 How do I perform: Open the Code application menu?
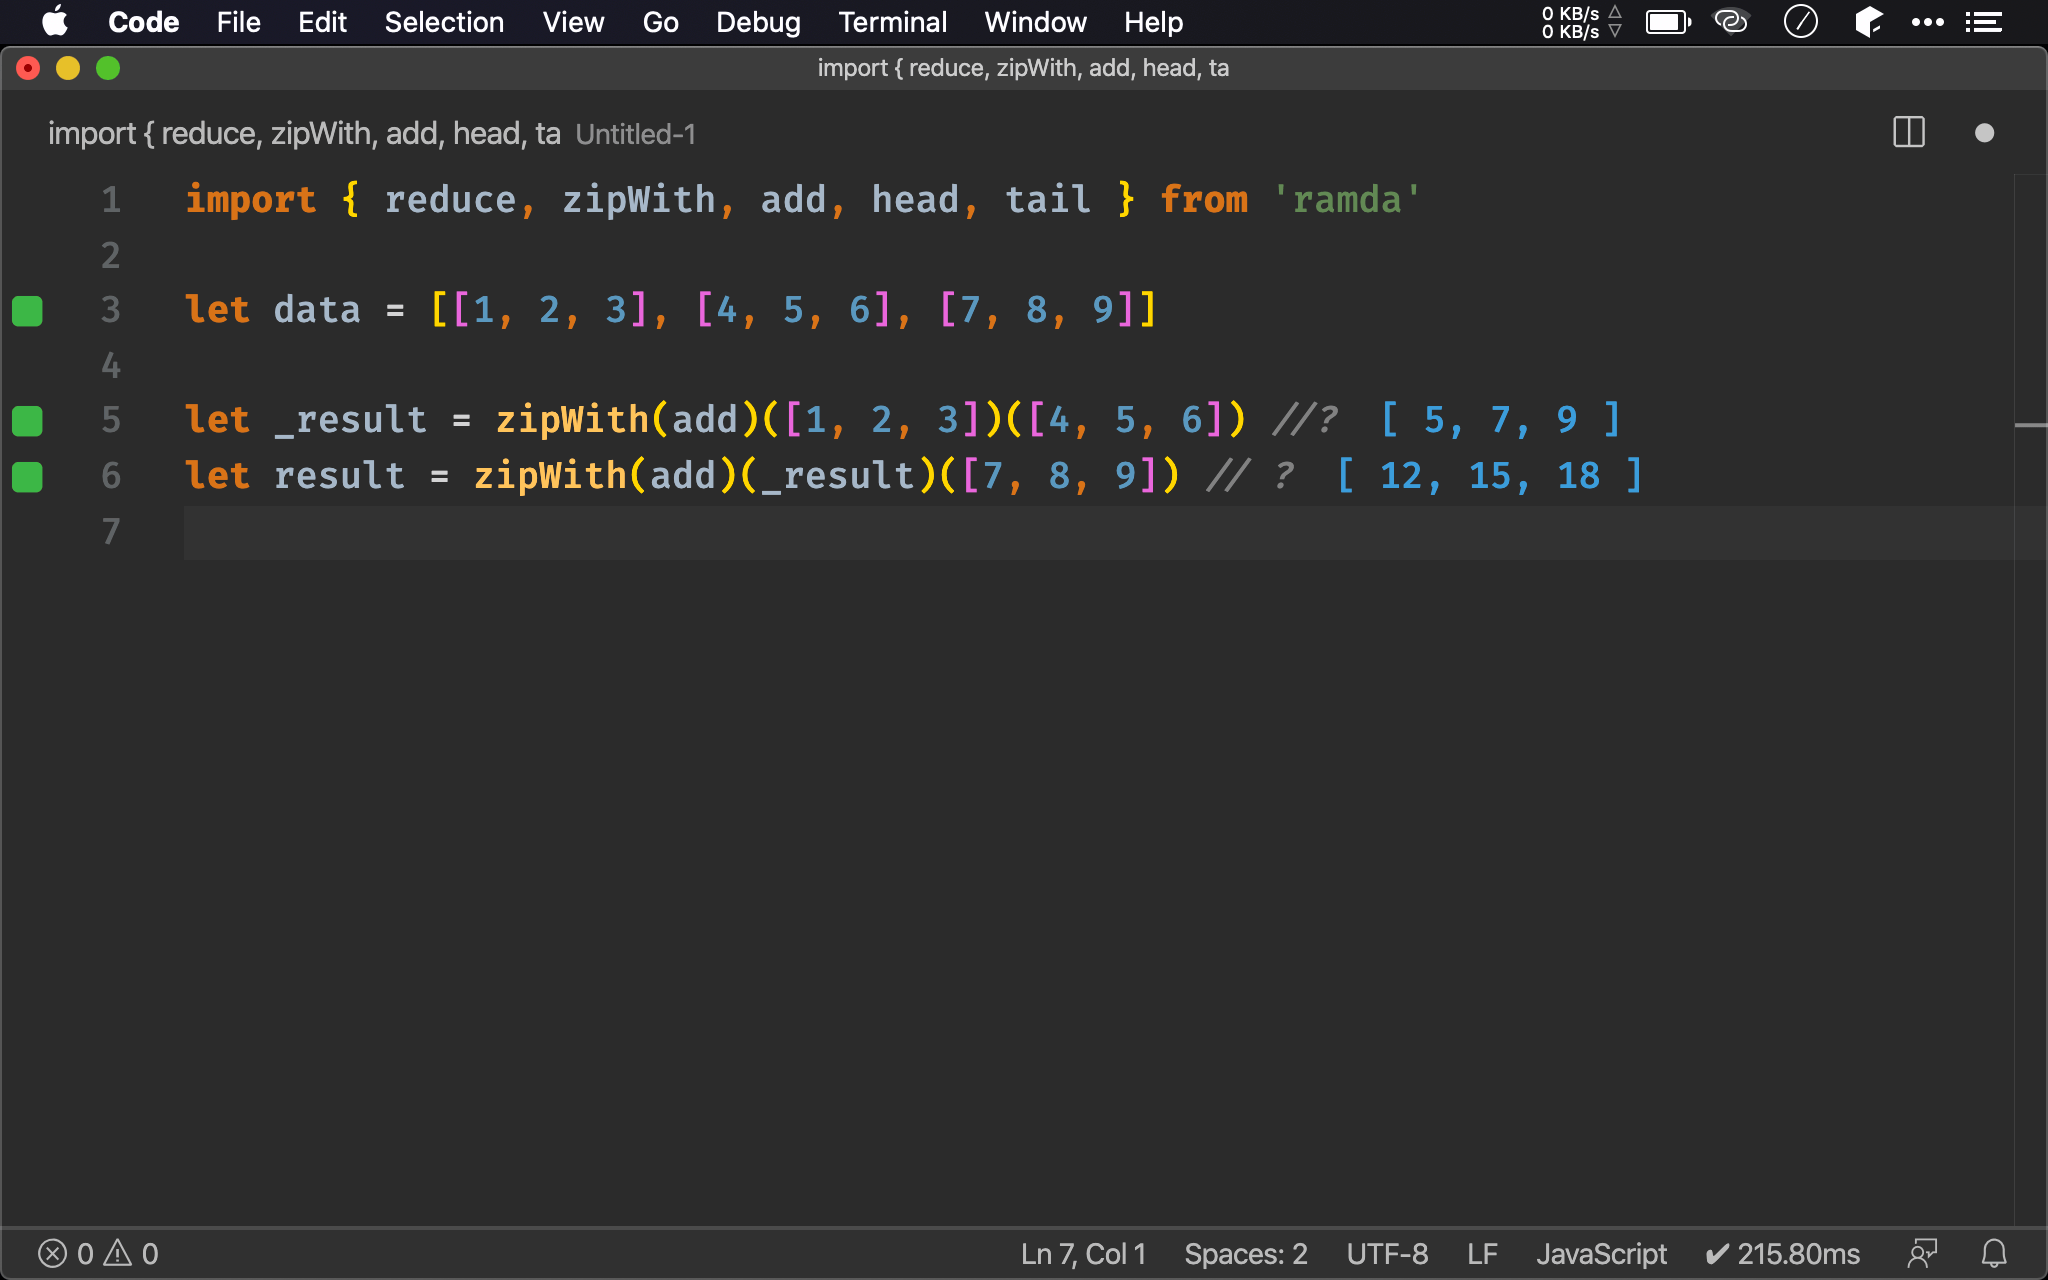coord(143,22)
